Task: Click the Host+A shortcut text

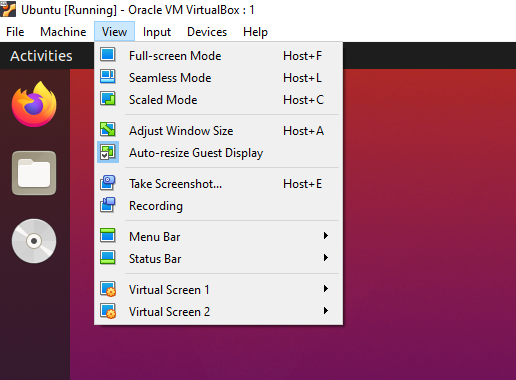Action: coord(303,131)
